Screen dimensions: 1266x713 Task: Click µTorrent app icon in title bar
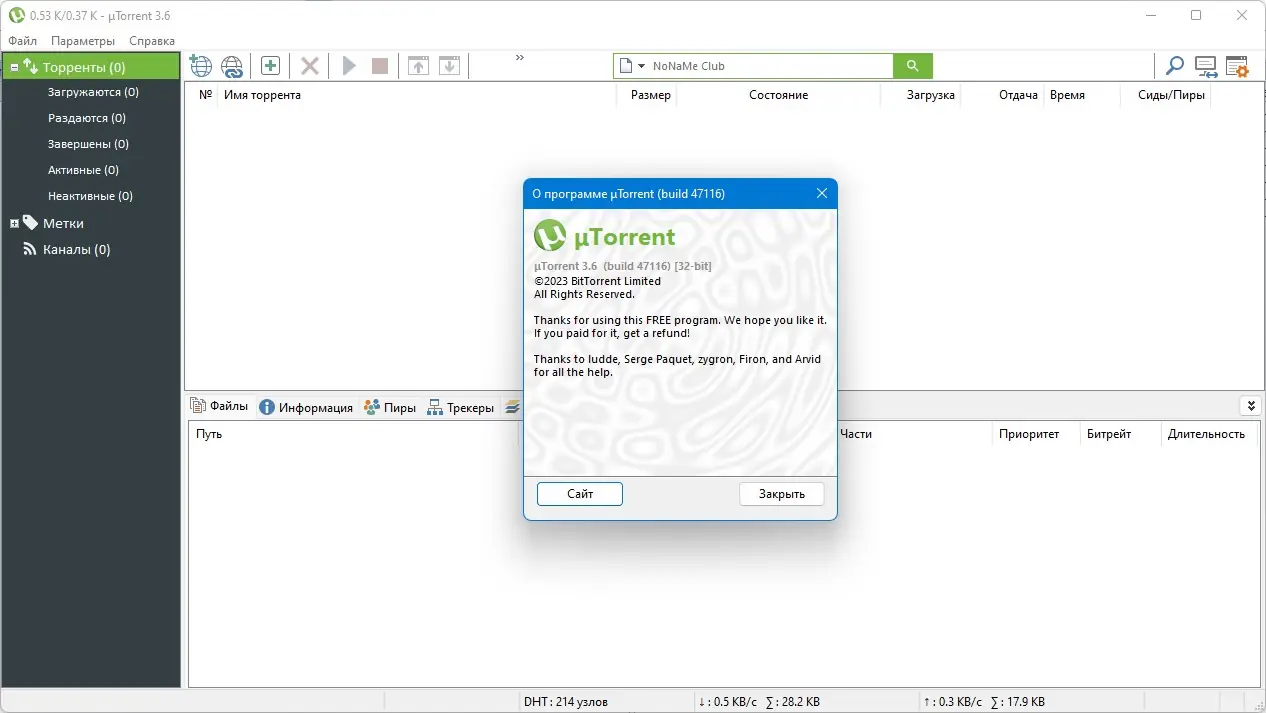tap(16, 15)
